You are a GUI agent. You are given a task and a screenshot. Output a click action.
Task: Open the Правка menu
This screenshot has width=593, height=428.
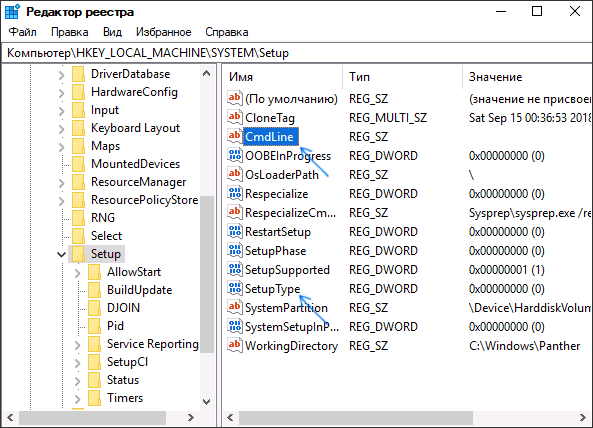(70, 32)
